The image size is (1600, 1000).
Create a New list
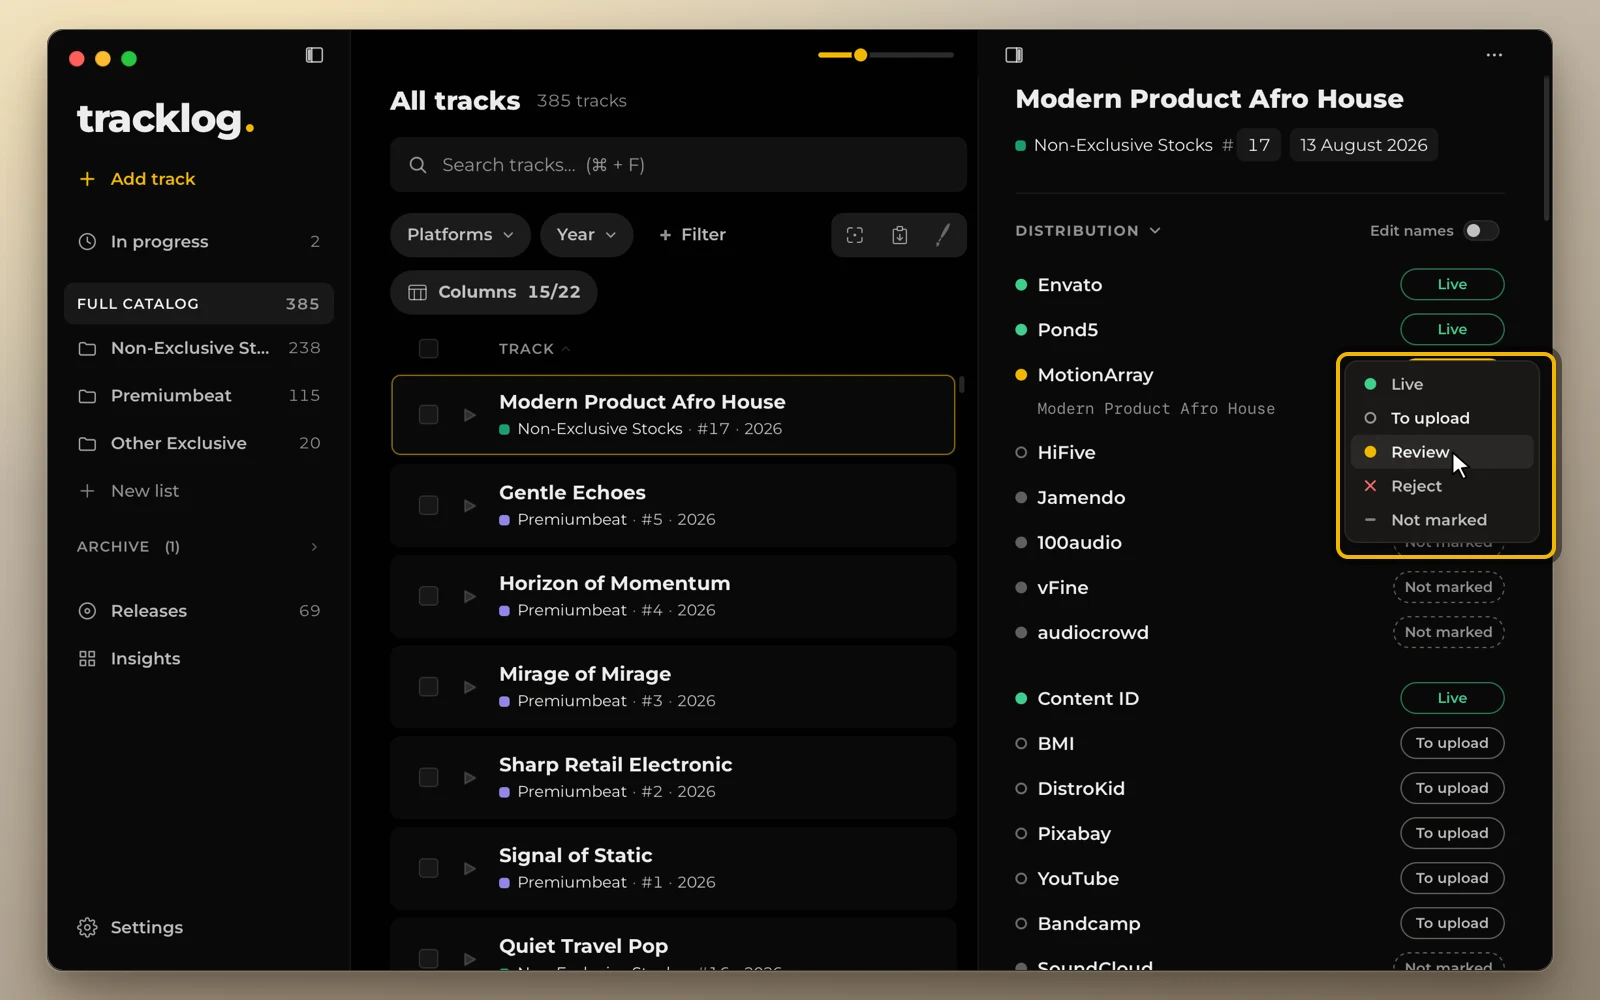pyautogui.click(x=129, y=491)
